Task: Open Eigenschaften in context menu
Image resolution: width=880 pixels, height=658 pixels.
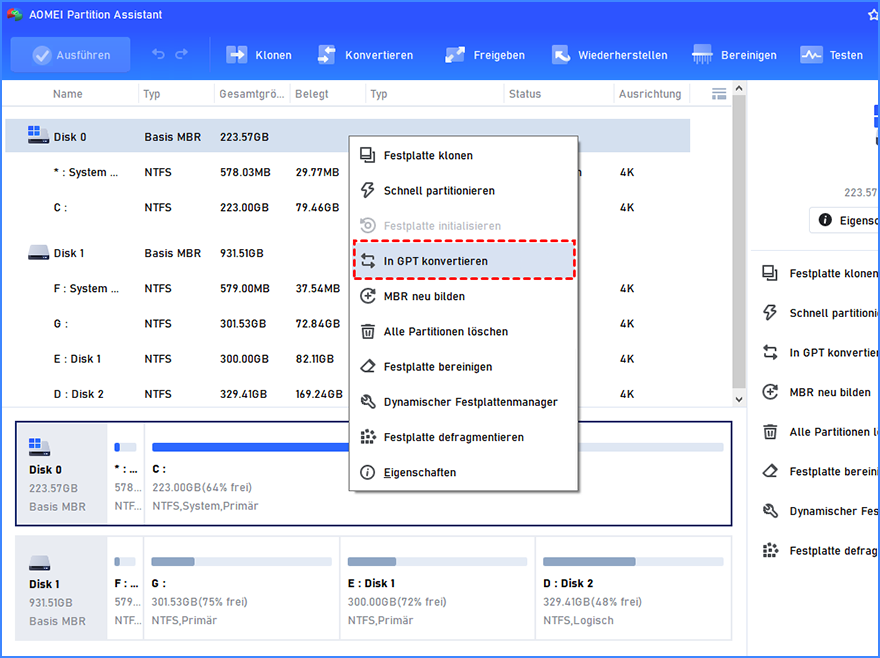Action: [x=464, y=473]
